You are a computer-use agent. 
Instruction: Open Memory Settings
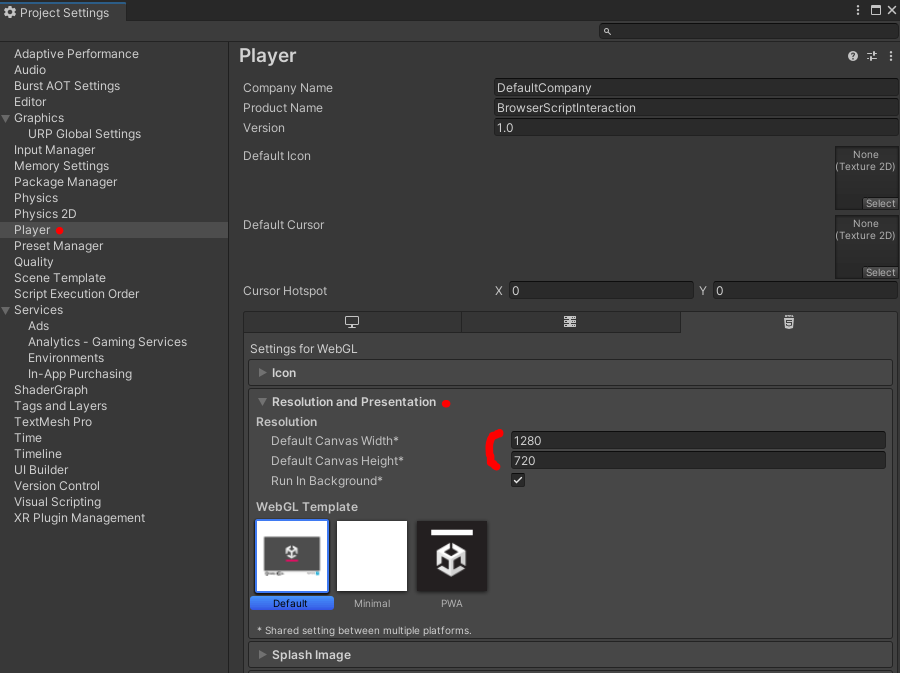[61, 166]
